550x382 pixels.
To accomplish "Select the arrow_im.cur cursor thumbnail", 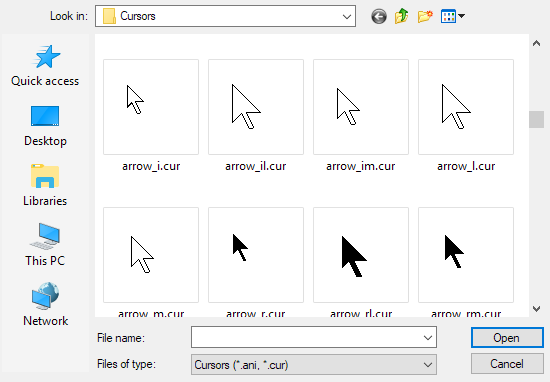I will click(x=361, y=107).
